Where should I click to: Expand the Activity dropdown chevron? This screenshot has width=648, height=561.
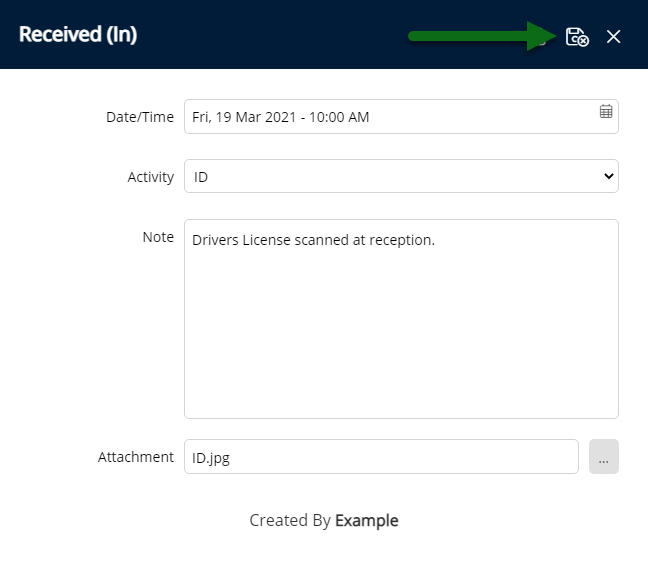[x=608, y=176]
